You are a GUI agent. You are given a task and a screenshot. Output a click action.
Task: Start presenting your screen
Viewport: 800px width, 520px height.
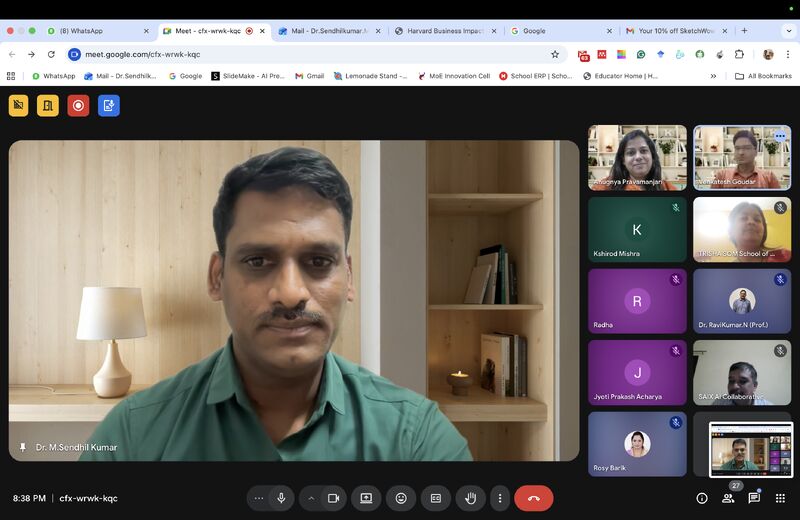(x=366, y=498)
